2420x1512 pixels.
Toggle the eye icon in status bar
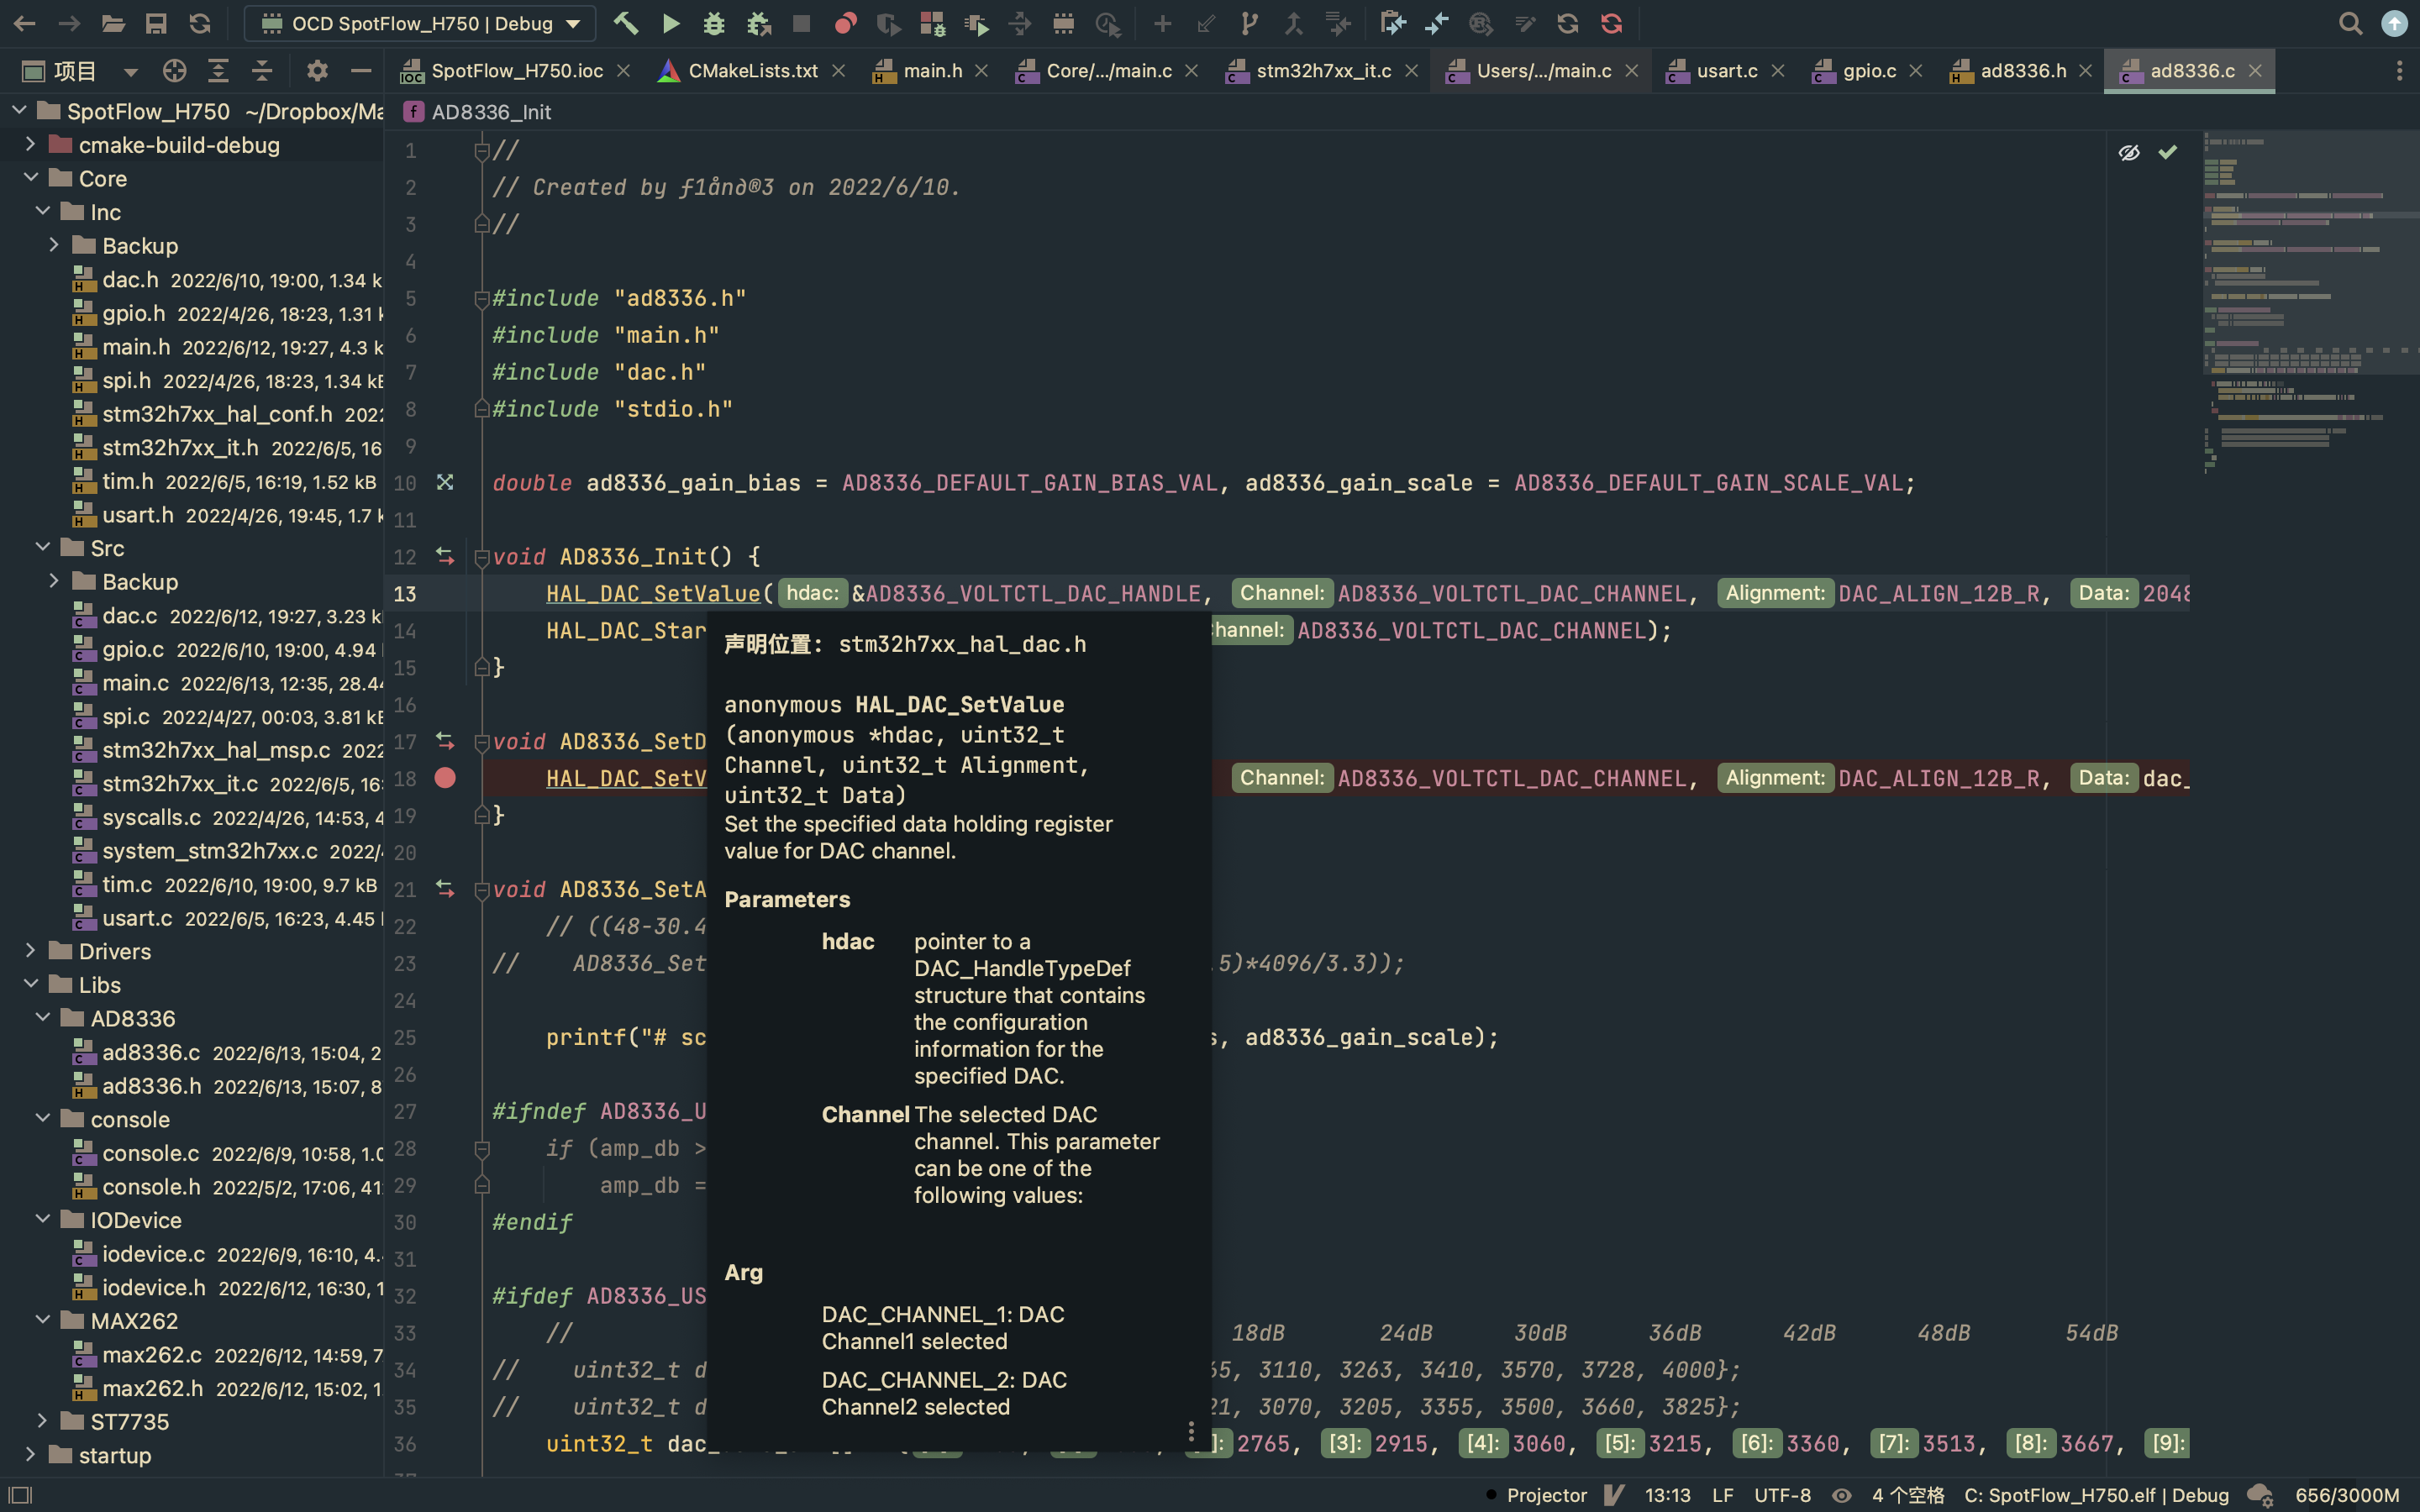[1841, 1495]
